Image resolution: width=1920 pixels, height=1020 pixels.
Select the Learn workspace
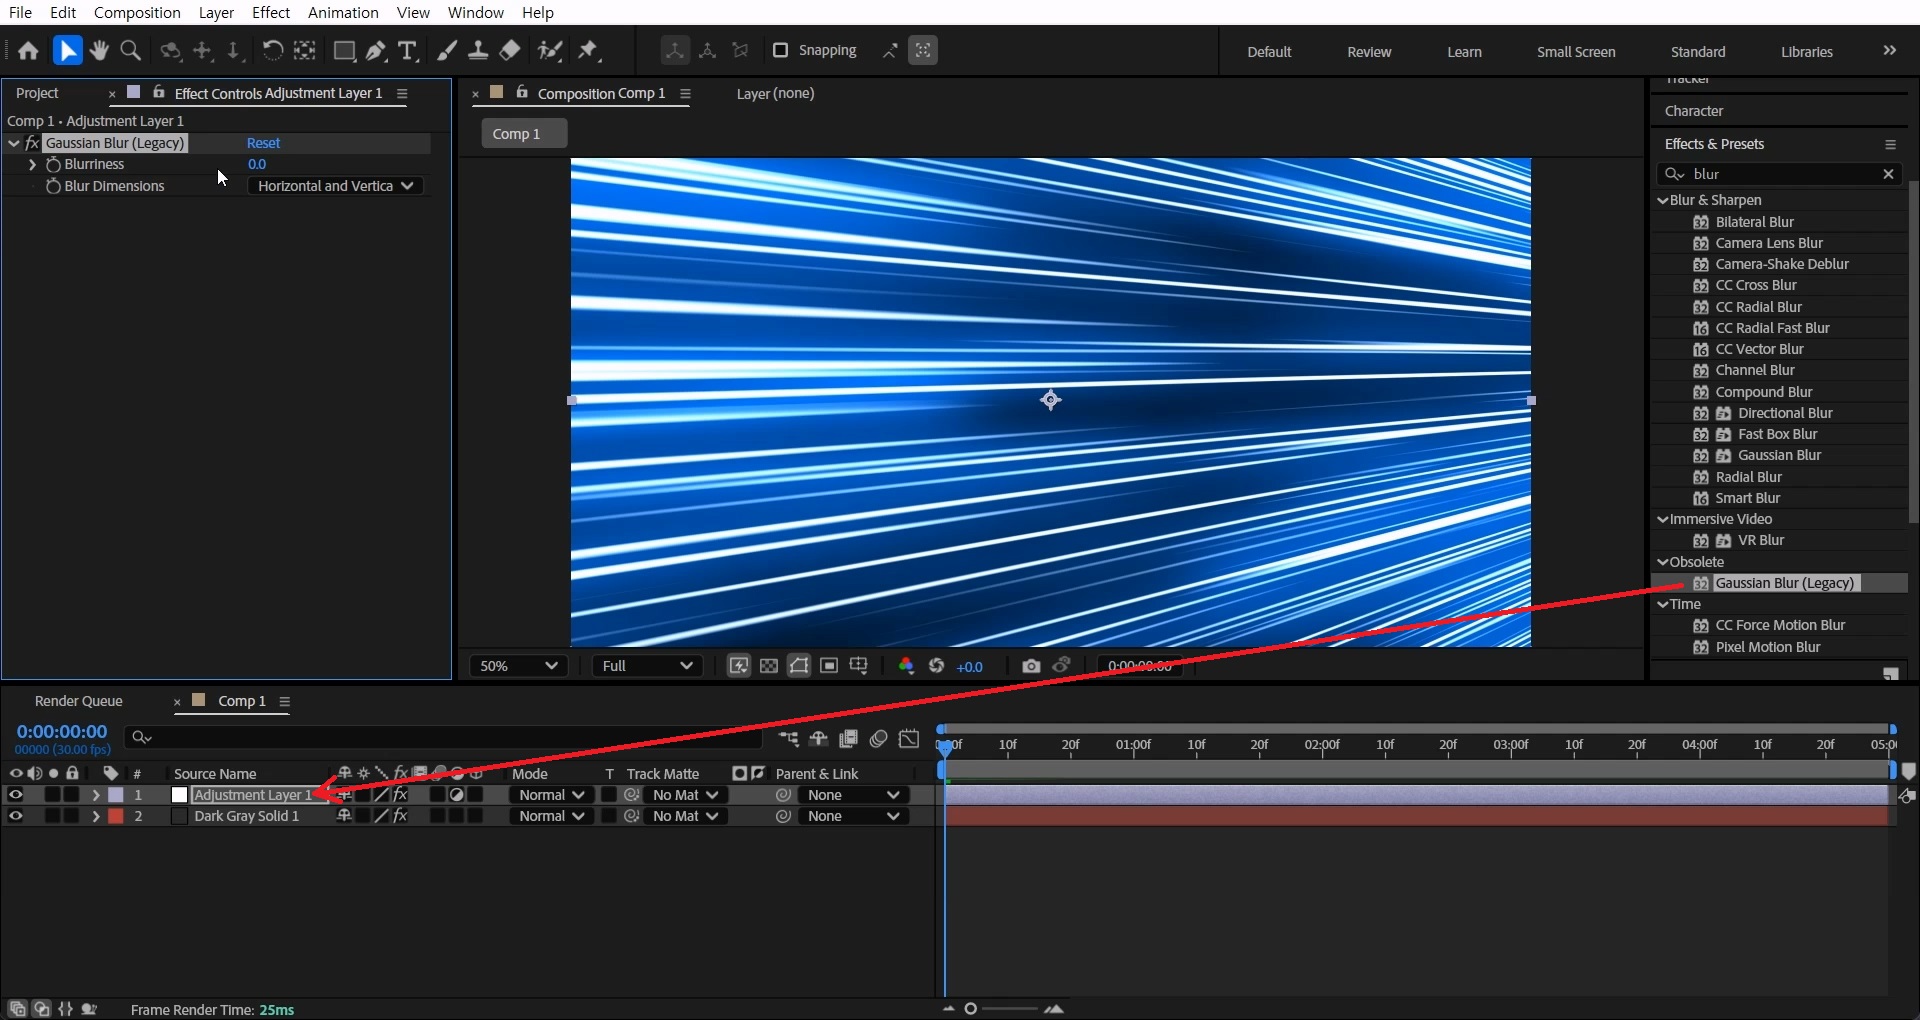pyautogui.click(x=1464, y=52)
